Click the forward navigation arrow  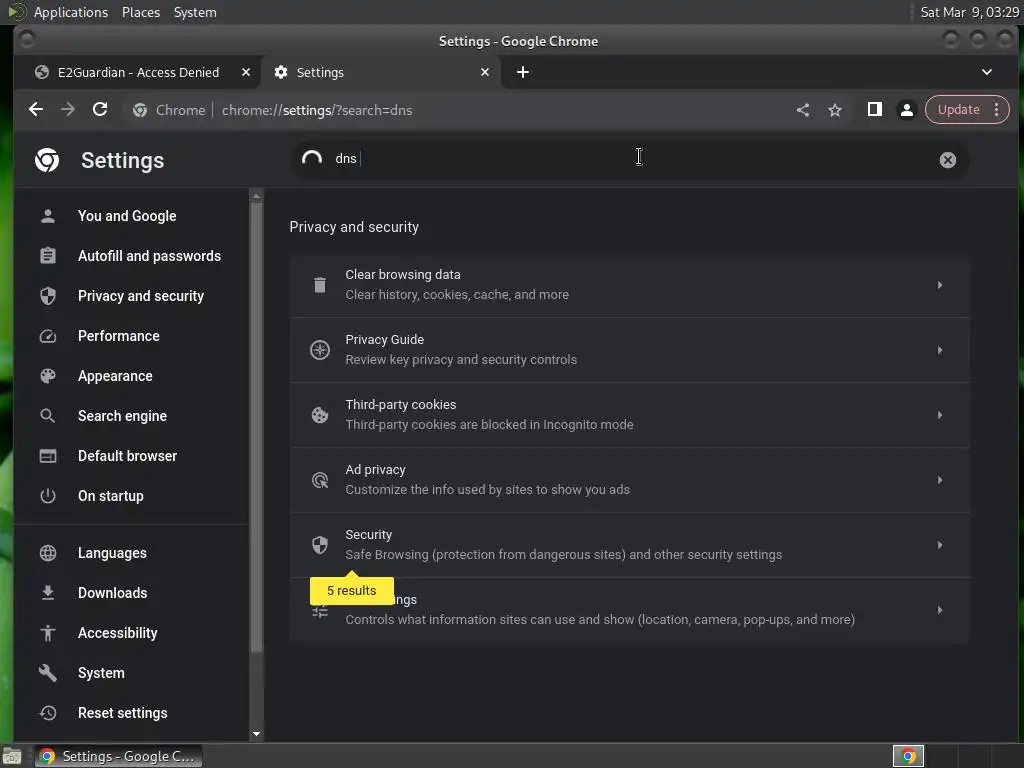(68, 110)
